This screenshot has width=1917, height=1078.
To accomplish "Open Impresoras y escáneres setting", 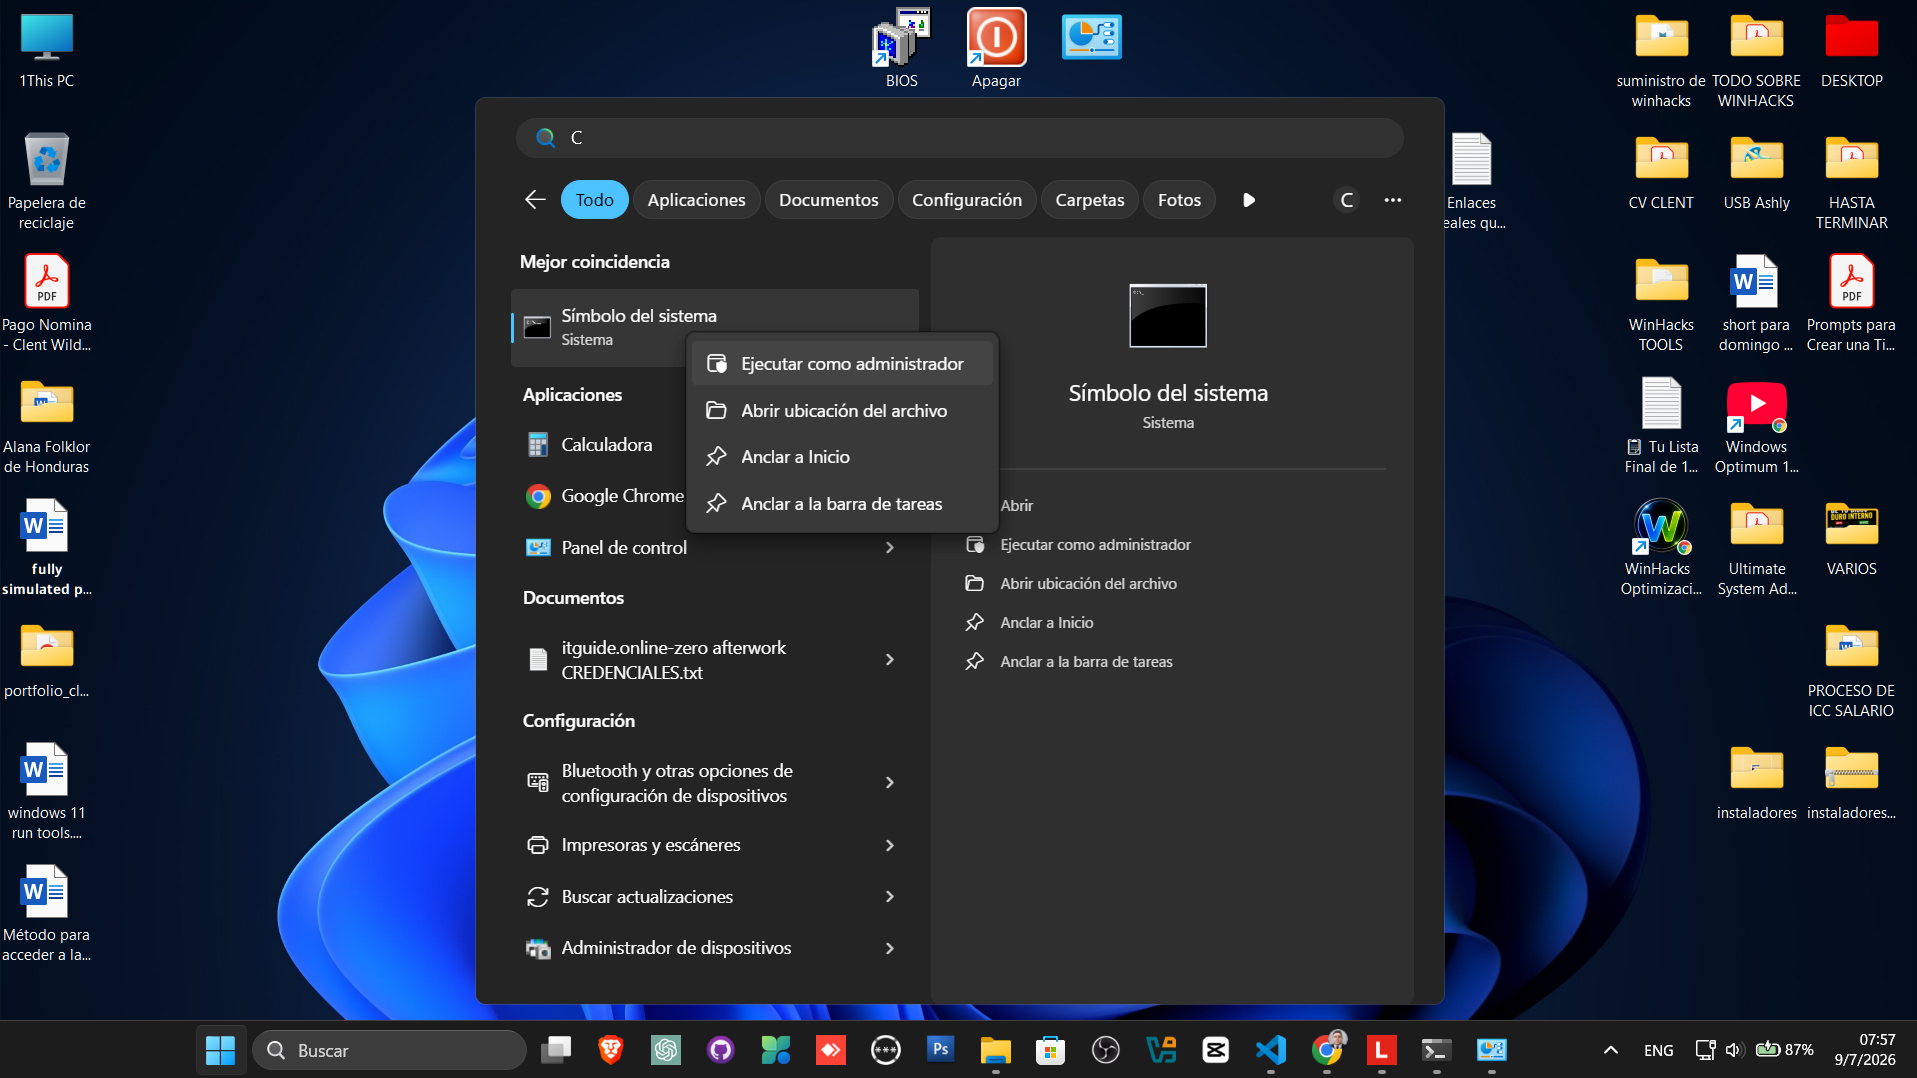I will [650, 845].
